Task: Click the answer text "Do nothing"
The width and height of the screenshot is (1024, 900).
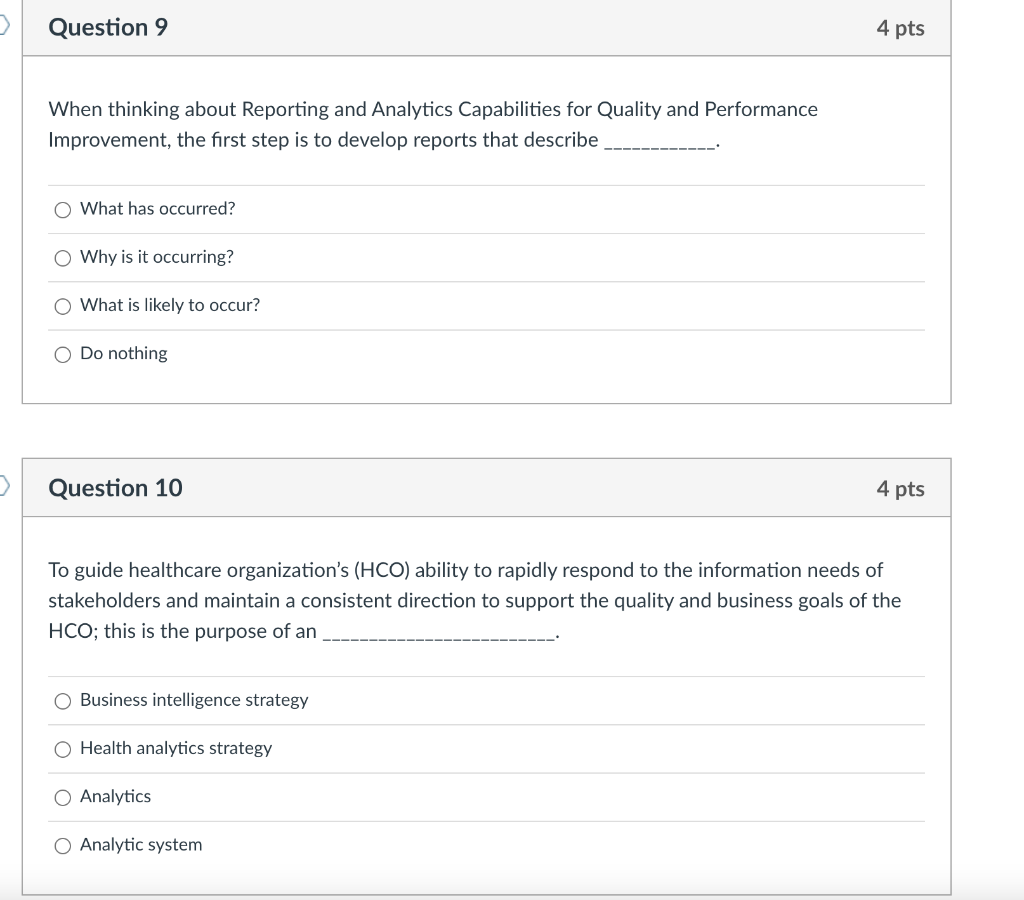Action: pyautogui.click(x=123, y=353)
